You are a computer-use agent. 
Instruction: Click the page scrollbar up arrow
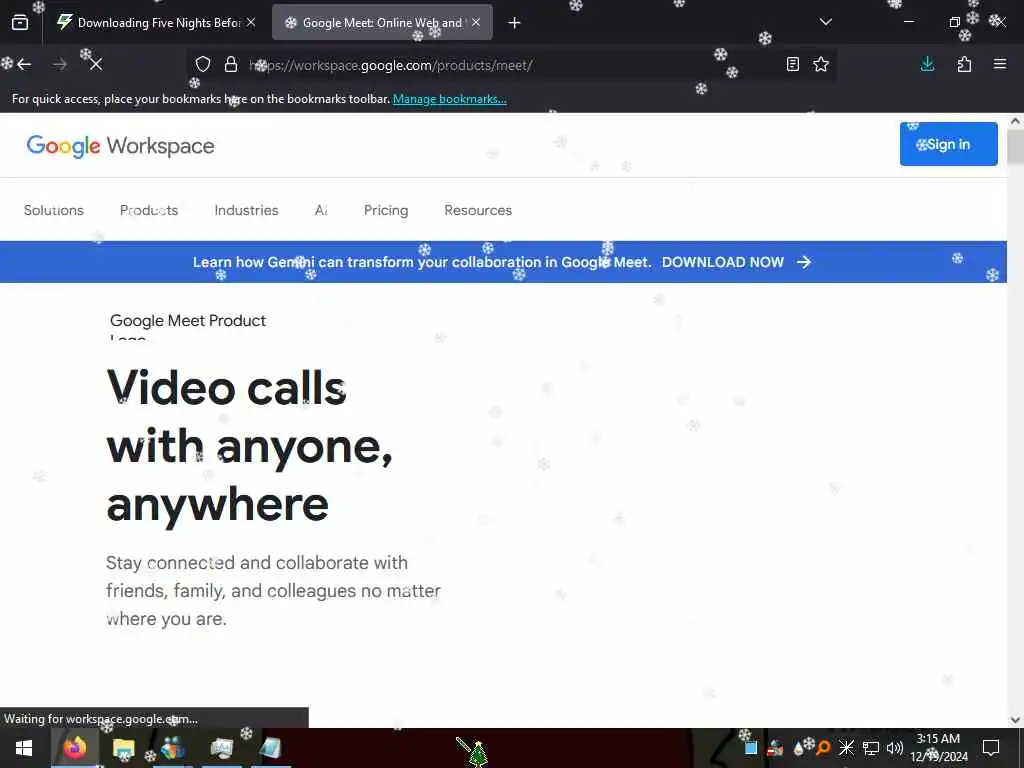point(1015,121)
